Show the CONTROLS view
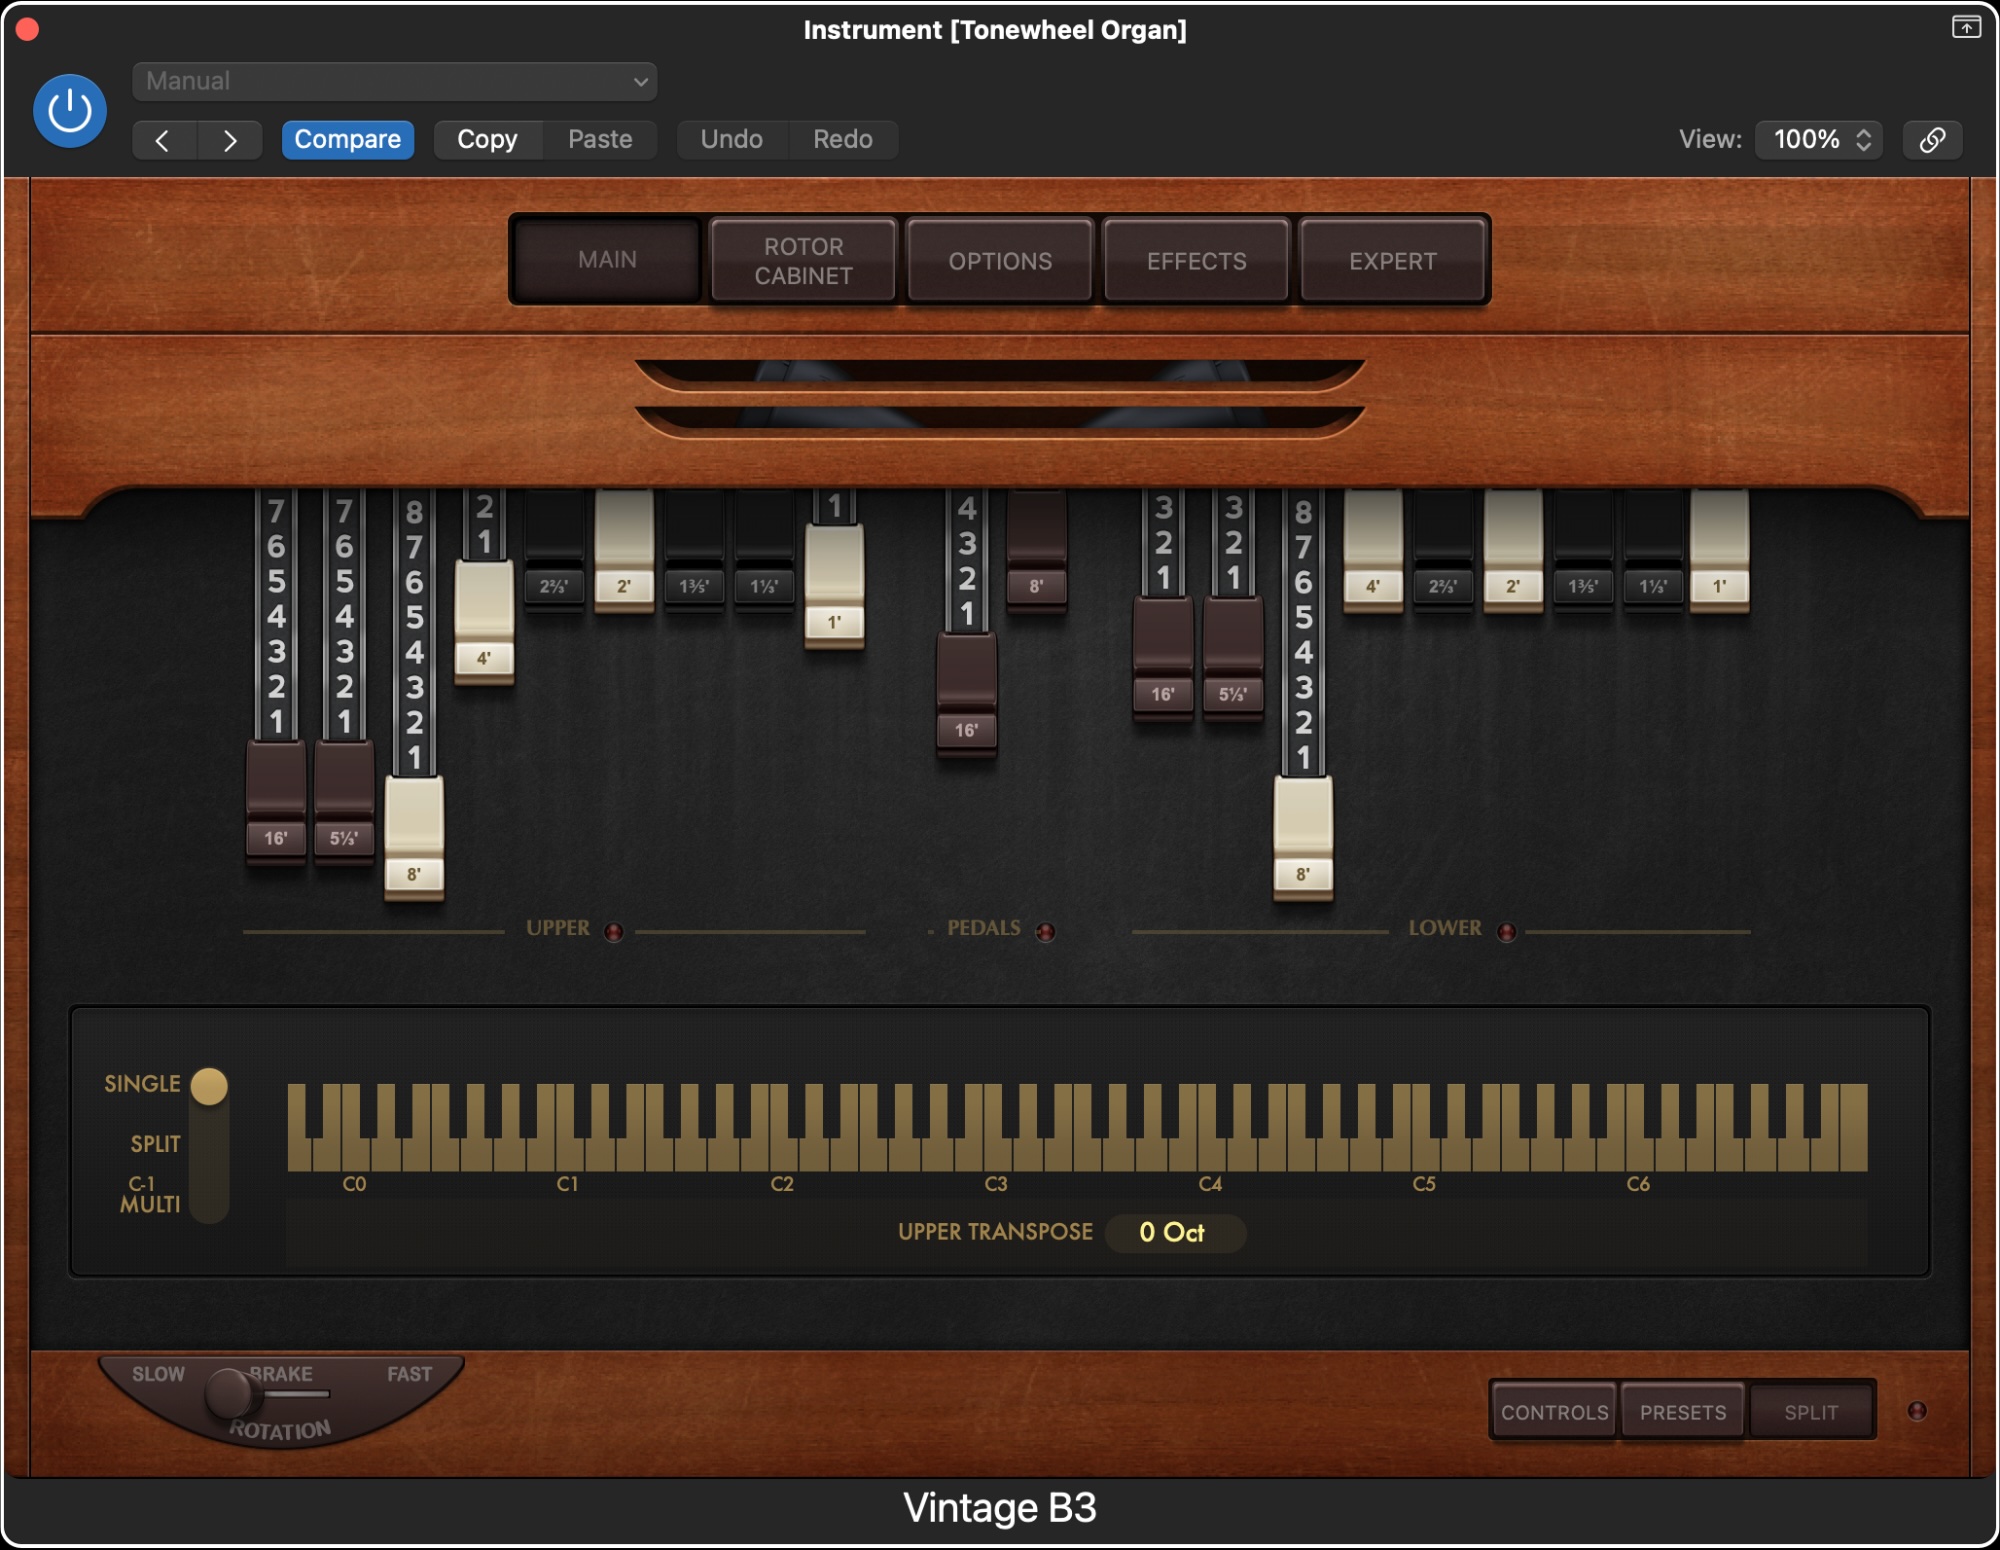The height and width of the screenshot is (1550, 2000). 1554,1412
